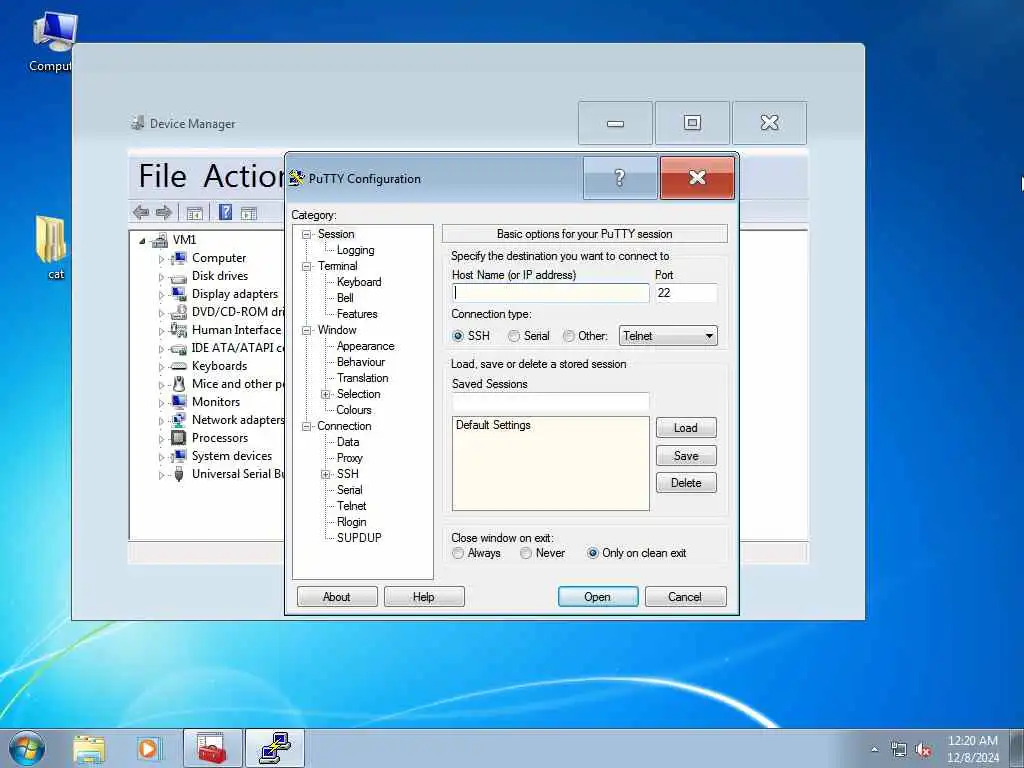Click the Port field showing 22

[x=686, y=293]
